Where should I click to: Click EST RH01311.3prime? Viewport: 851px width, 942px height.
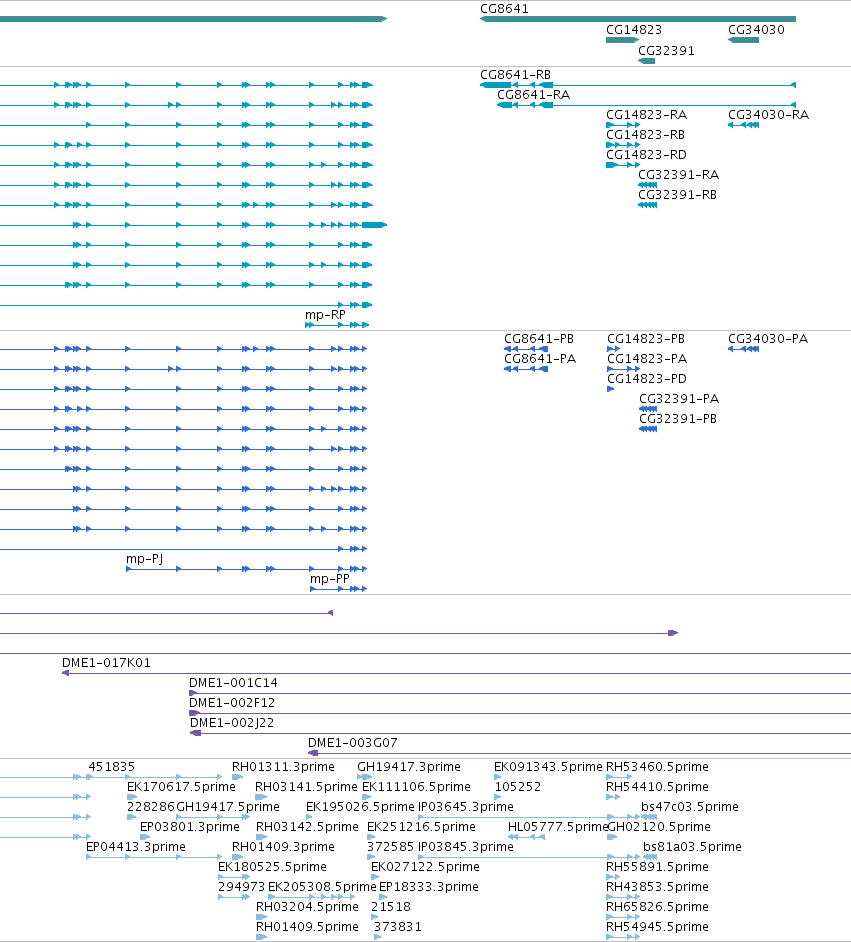[x=283, y=767]
